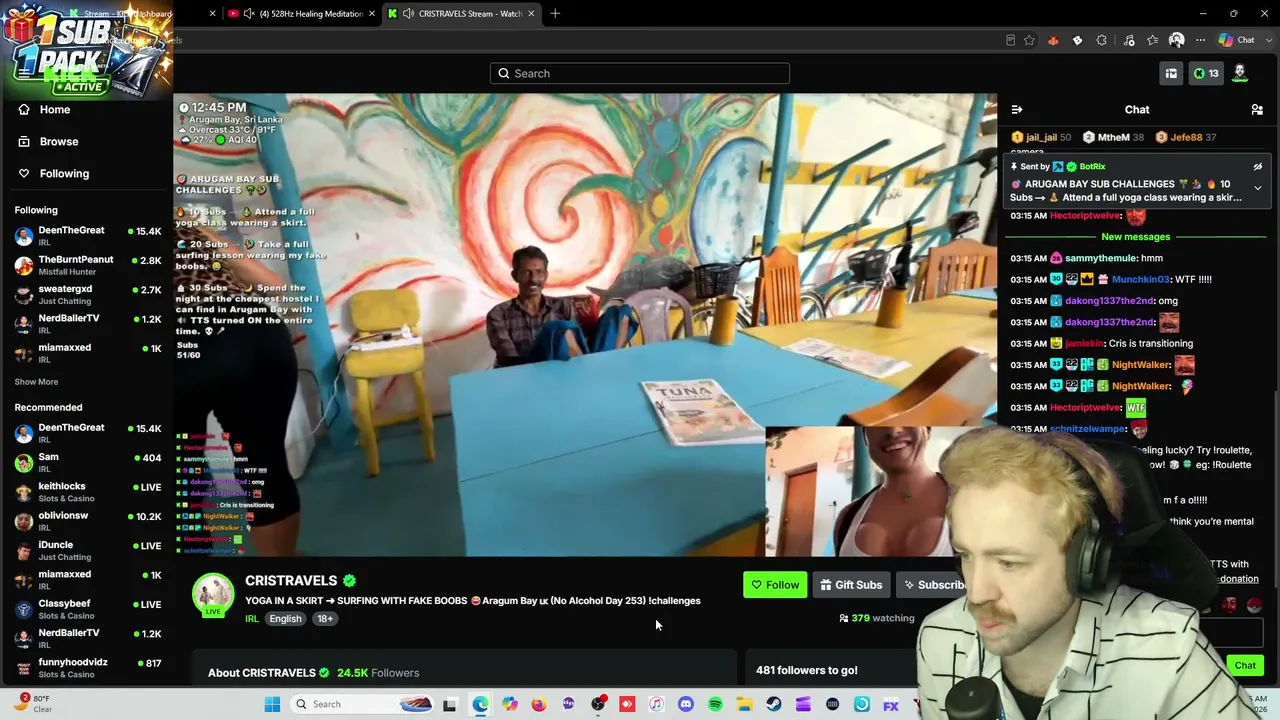Open a new browser tab
Screen dimensions: 1280x720
point(555,14)
